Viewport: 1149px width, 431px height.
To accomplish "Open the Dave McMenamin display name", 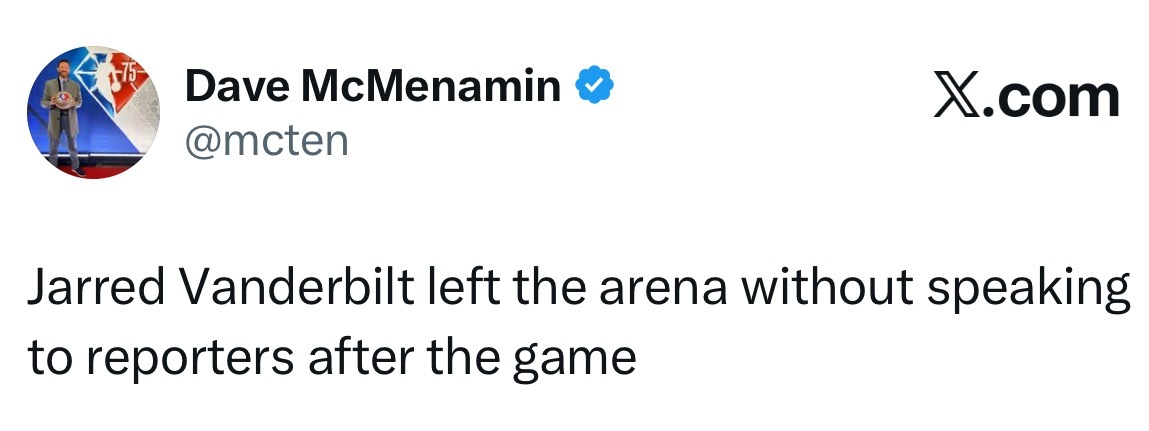I will [373, 88].
